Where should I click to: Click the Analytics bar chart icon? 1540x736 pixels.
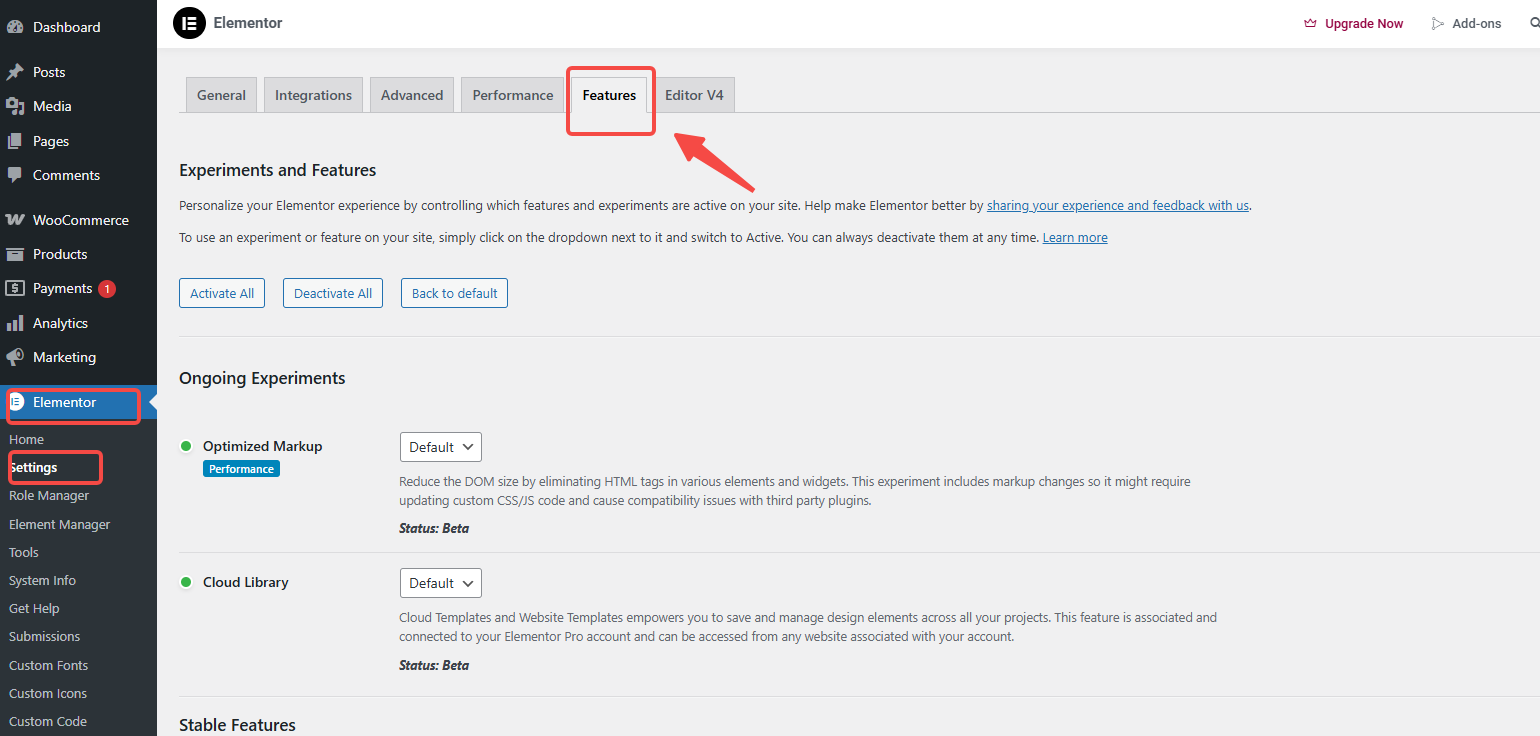click(15, 323)
